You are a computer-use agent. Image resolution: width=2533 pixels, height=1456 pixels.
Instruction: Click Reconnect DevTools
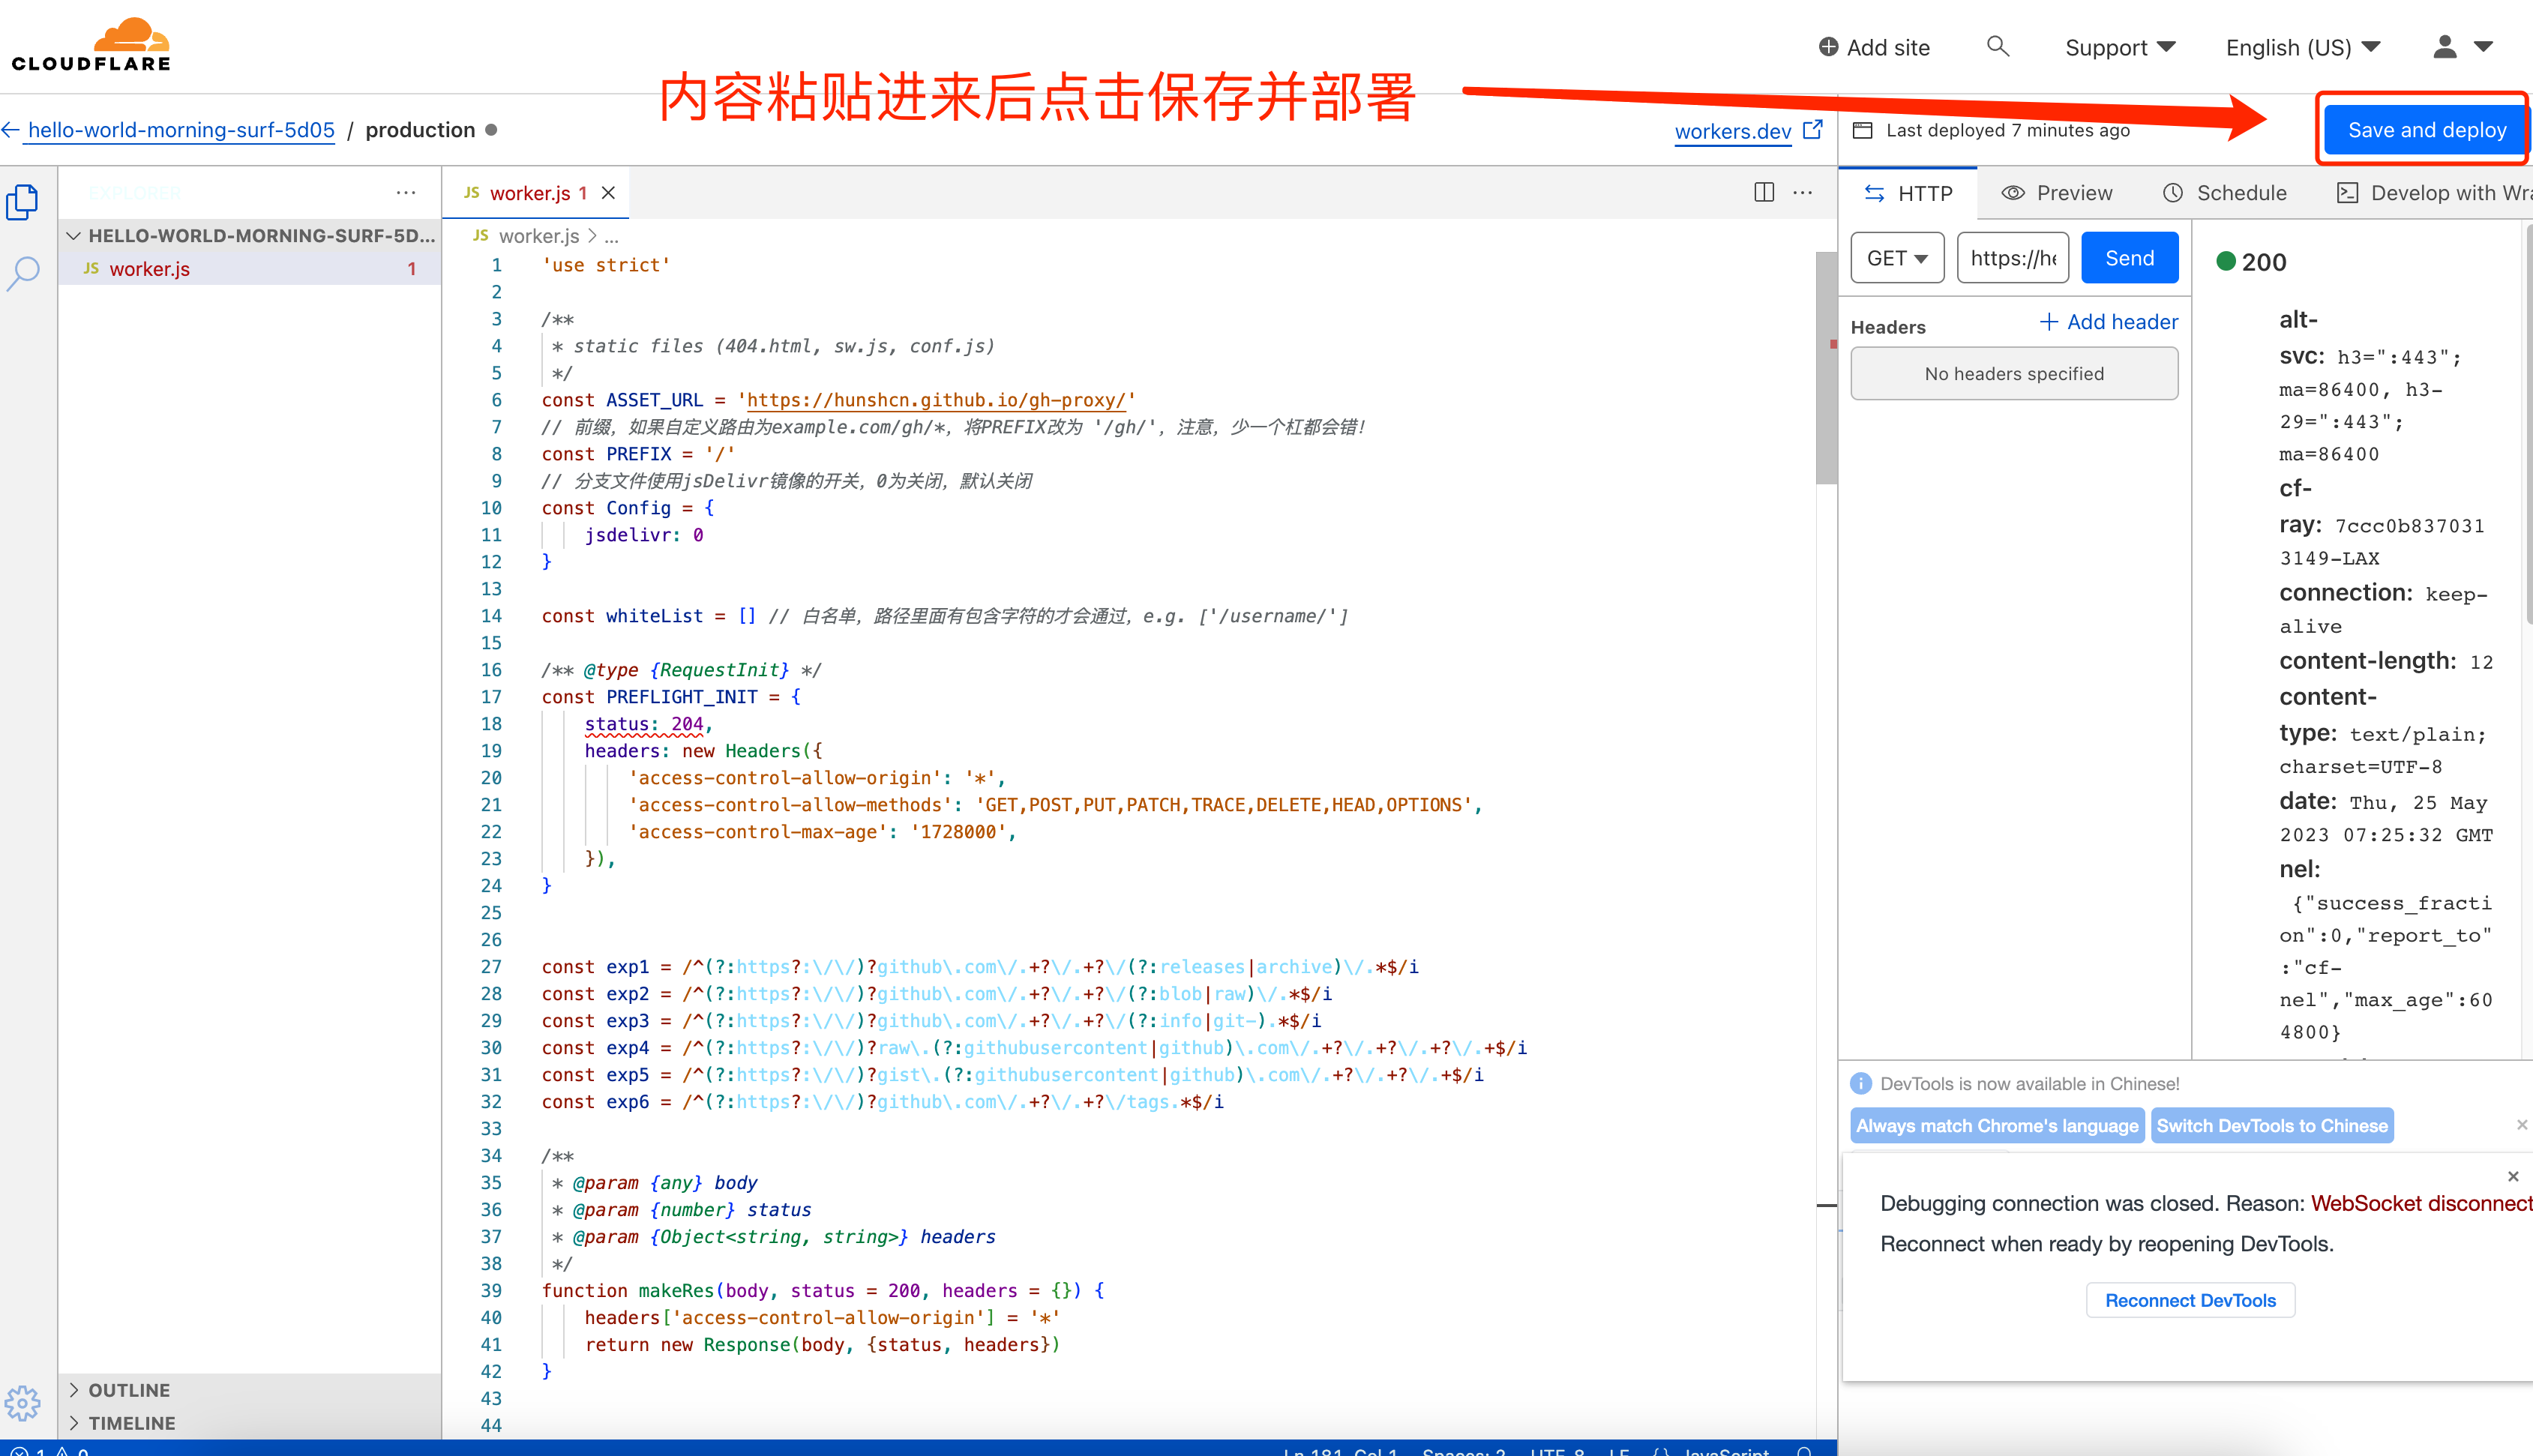[2190, 1300]
